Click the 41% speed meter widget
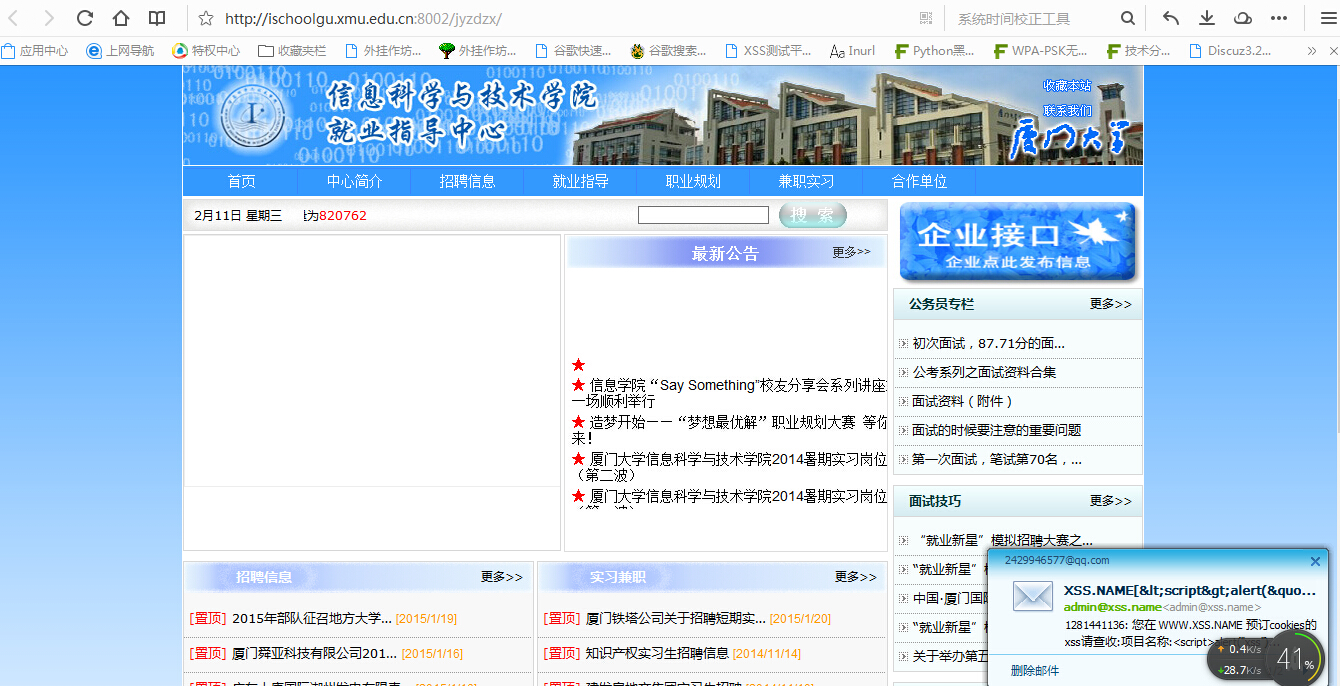This screenshot has width=1340, height=686. click(x=1266, y=660)
